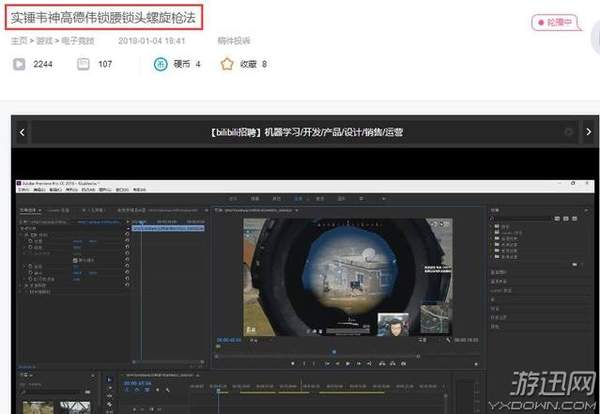Show previous banner with the left arrow
The height and width of the screenshot is (414, 600).
(x=22, y=132)
